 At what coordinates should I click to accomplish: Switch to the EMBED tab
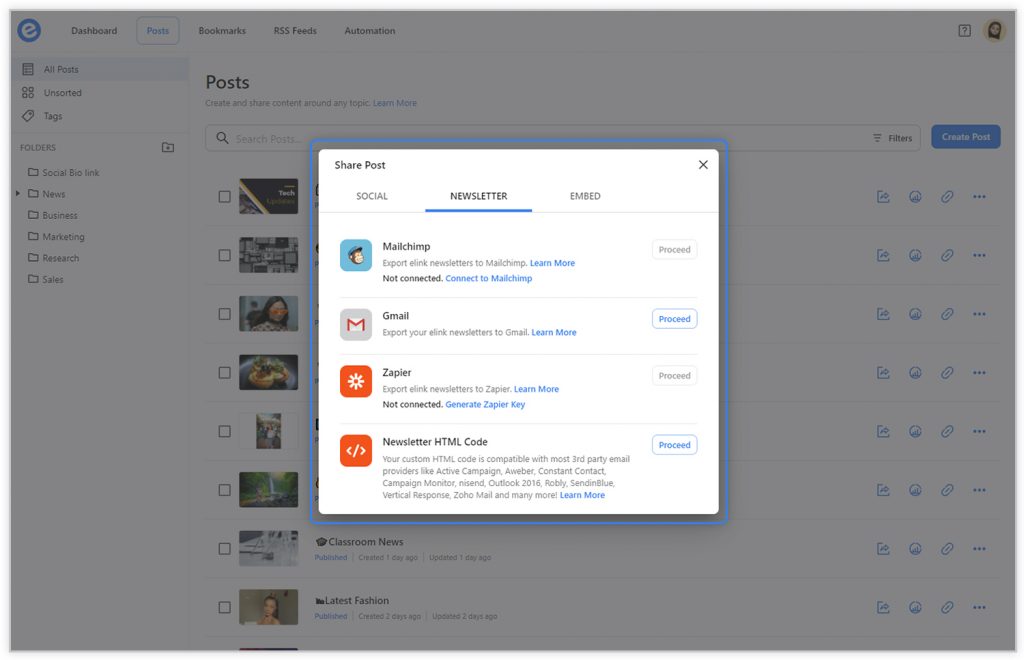(x=585, y=196)
